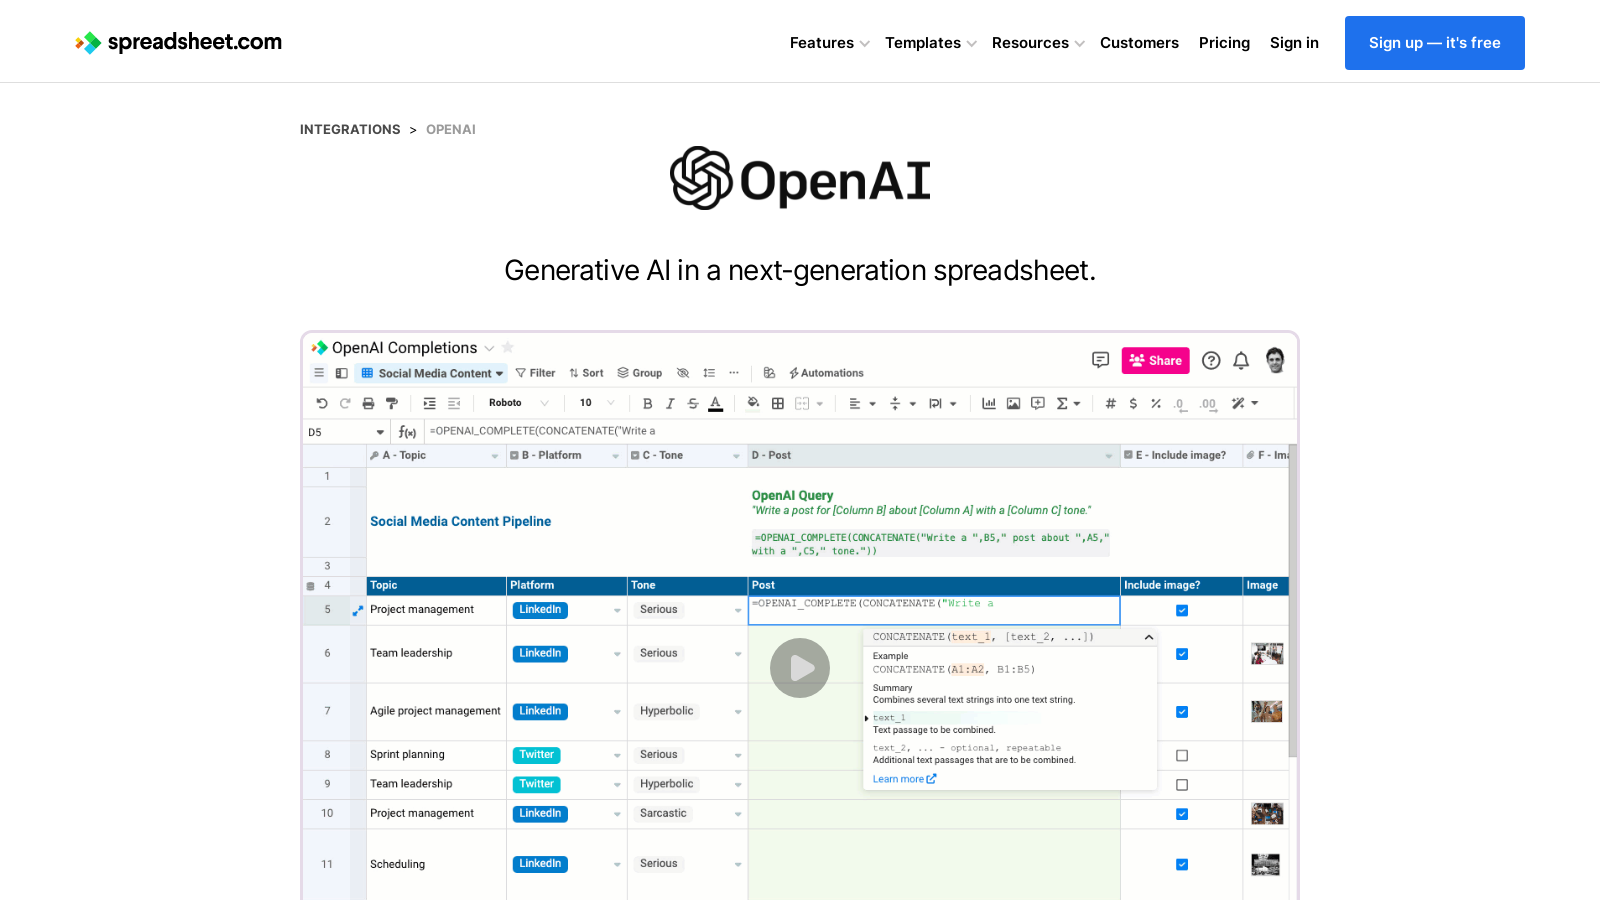Click the spreadsheet.com logo

tap(178, 42)
